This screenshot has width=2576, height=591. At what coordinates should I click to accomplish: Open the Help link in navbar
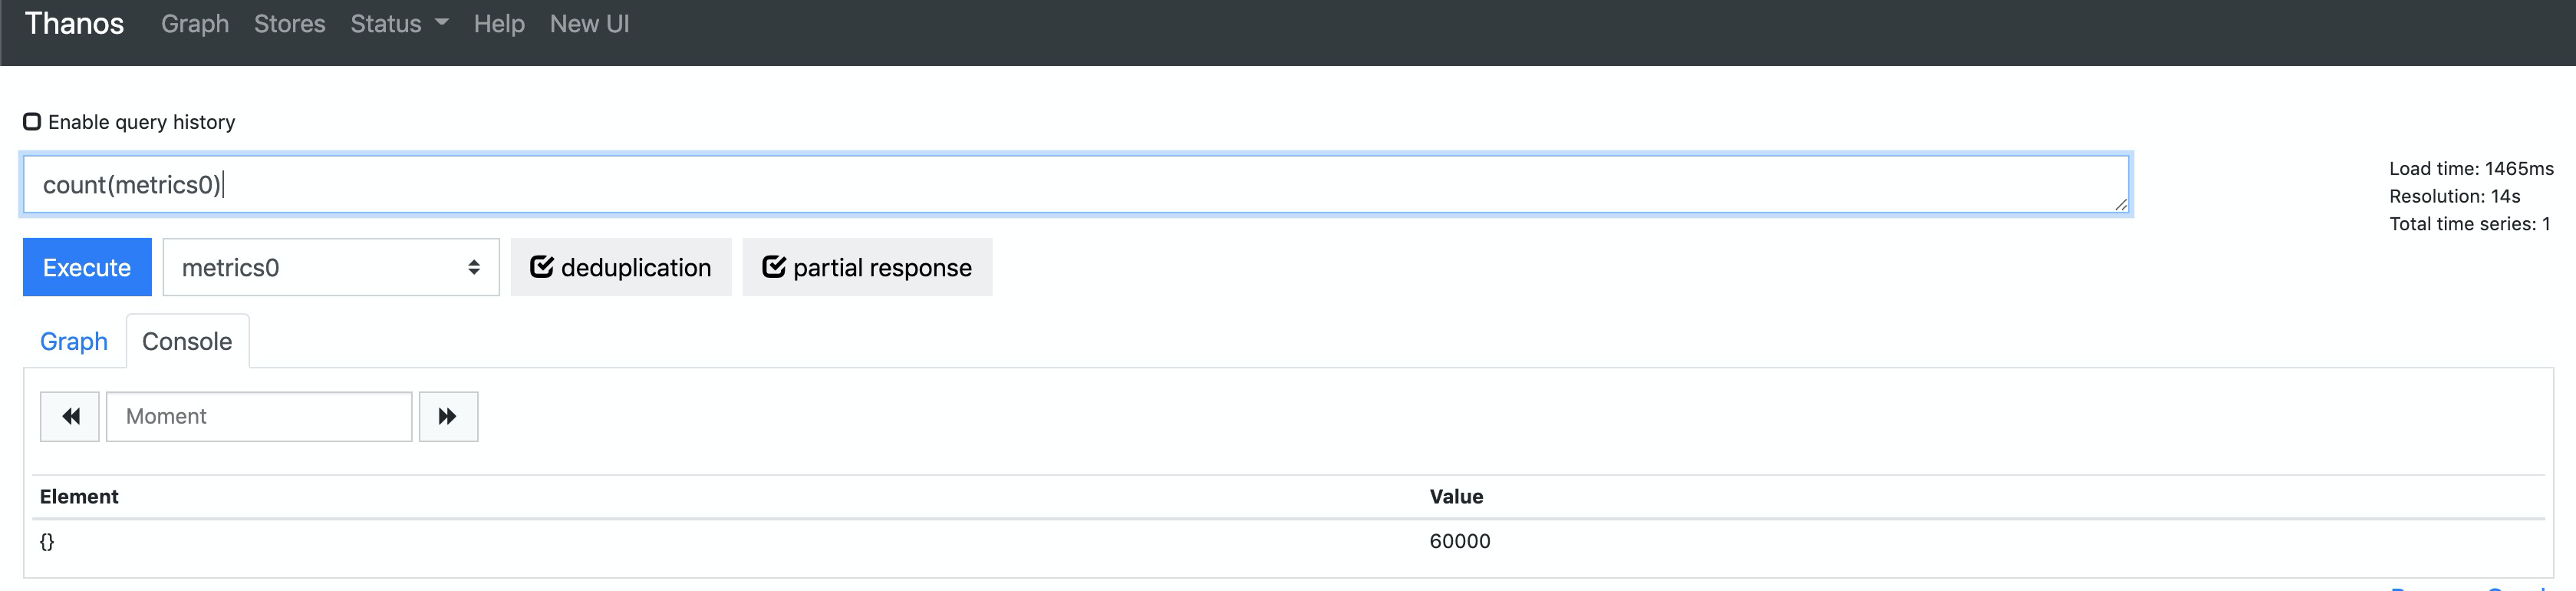point(499,24)
